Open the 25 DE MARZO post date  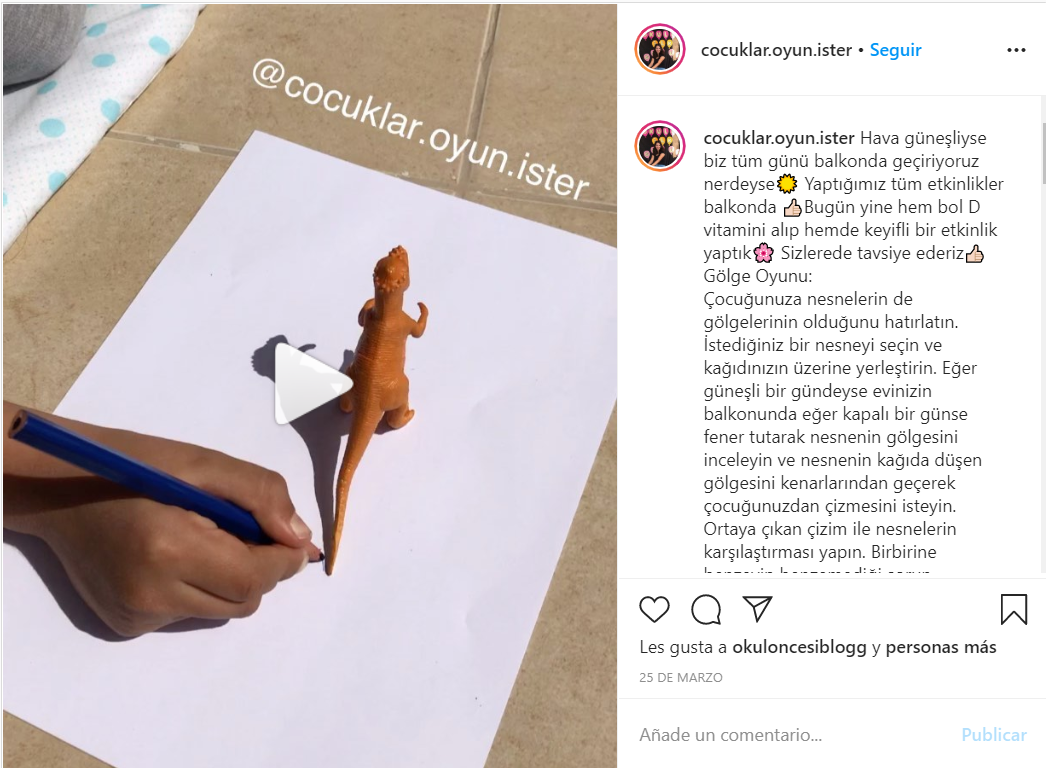(x=680, y=677)
